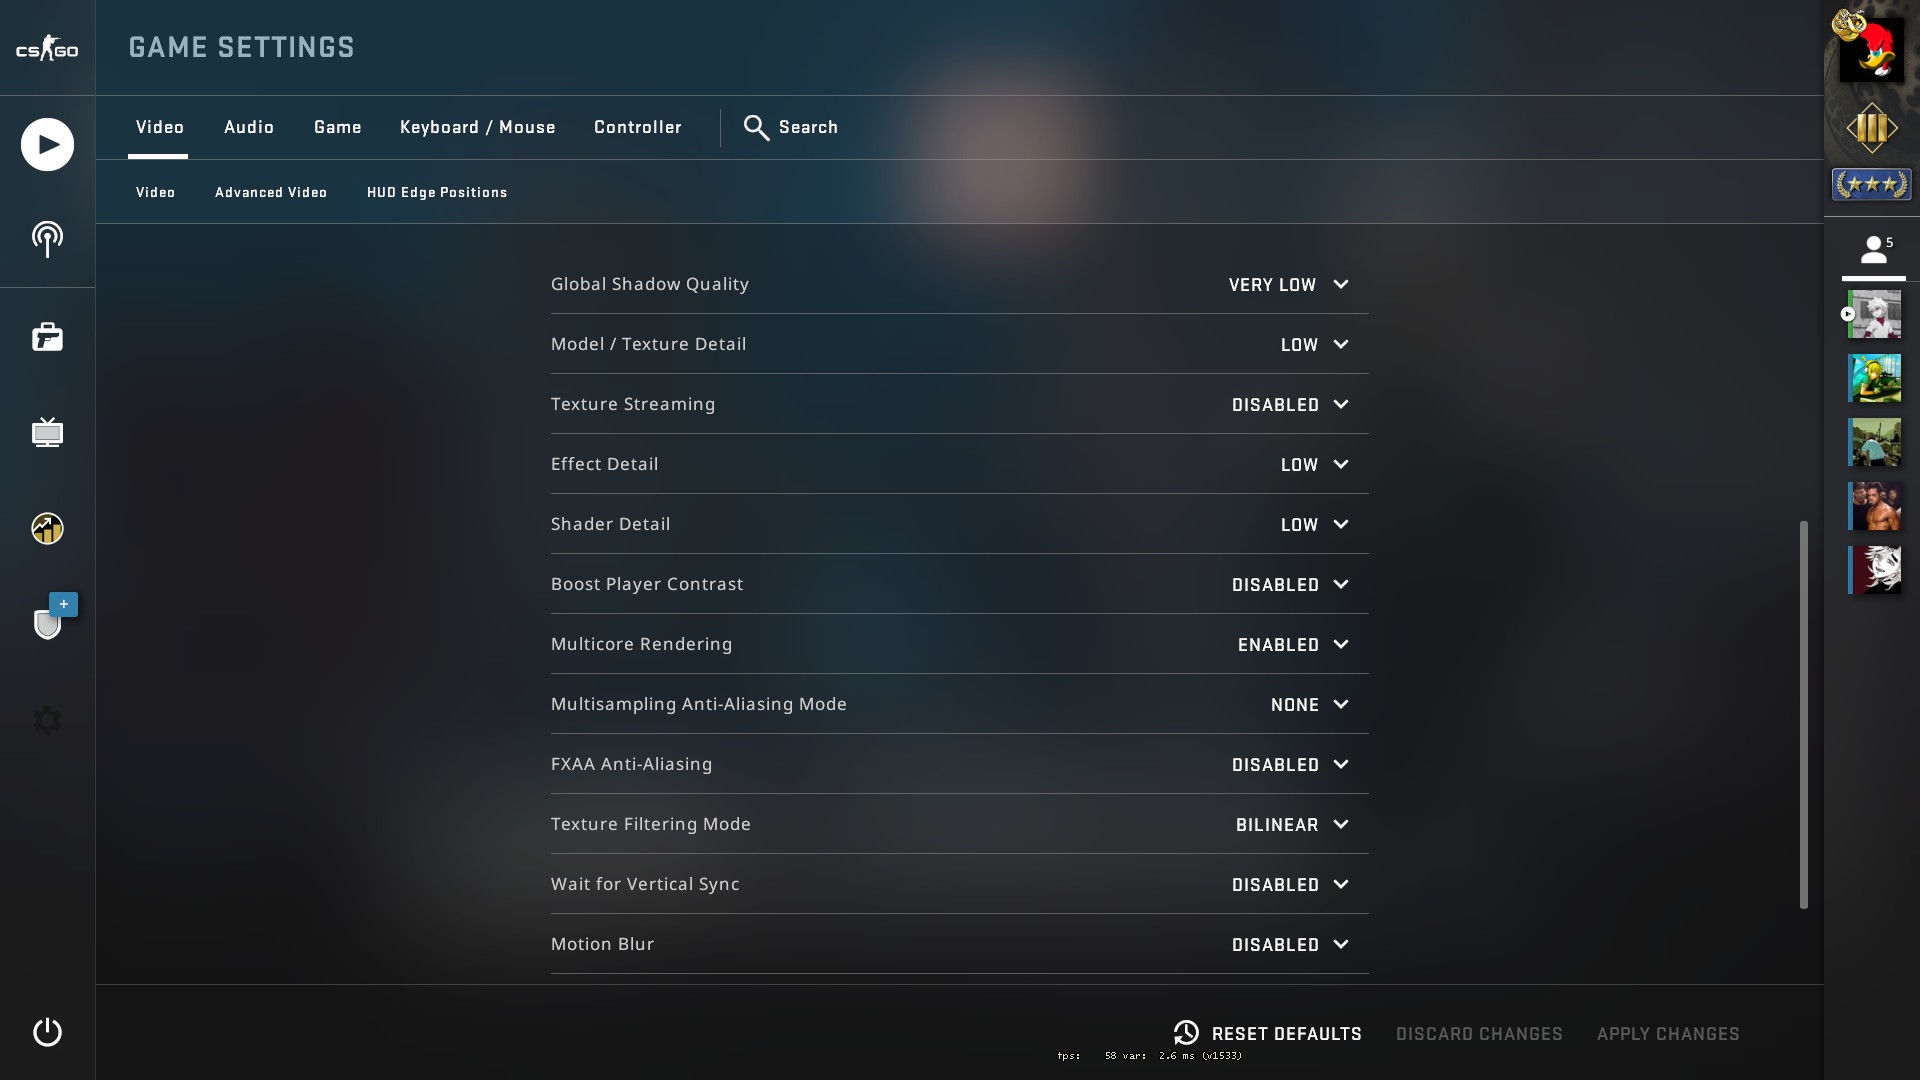Click the friends list person icon
The height and width of the screenshot is (1080, 1920).
click(1873, 249)
